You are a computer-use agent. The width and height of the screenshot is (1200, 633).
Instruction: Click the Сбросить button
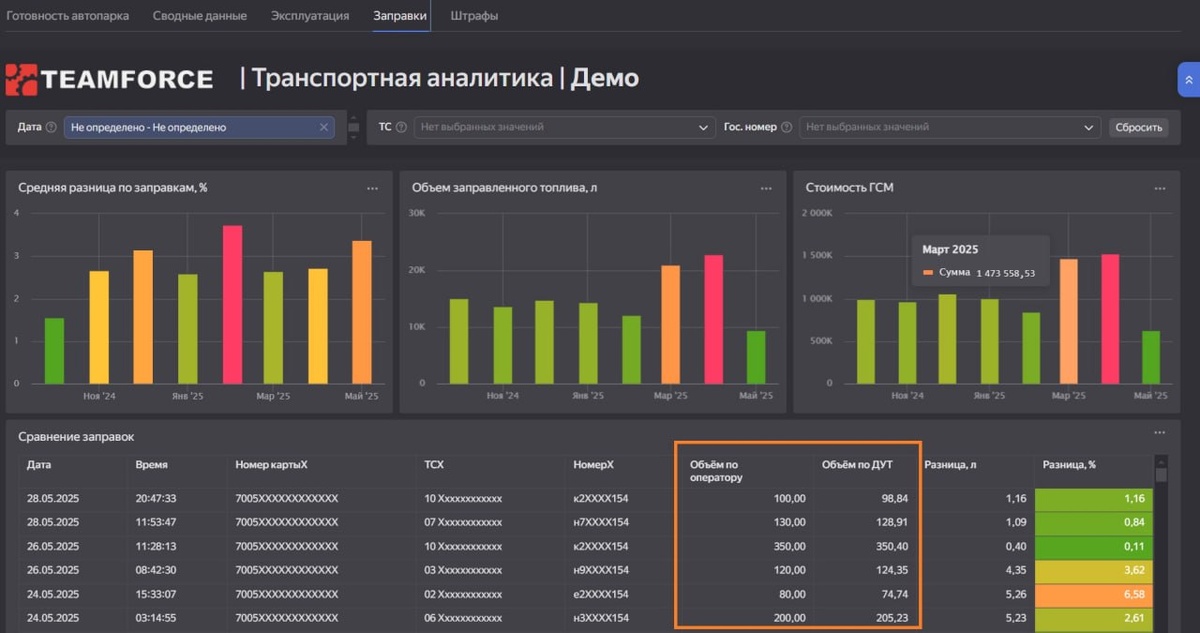pyautogui.click(x=1138, y=127)
